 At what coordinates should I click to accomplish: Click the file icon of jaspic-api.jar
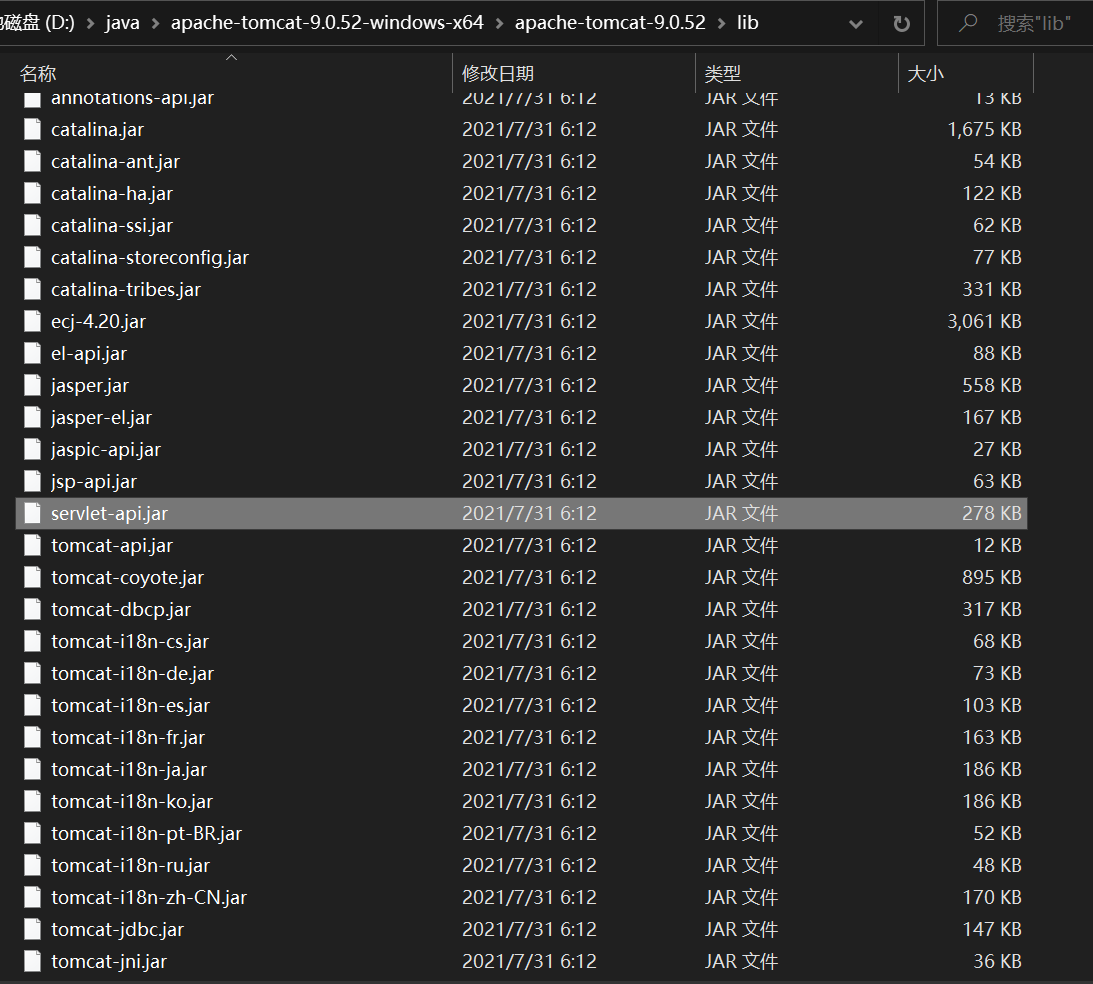(x=32, y=450)
